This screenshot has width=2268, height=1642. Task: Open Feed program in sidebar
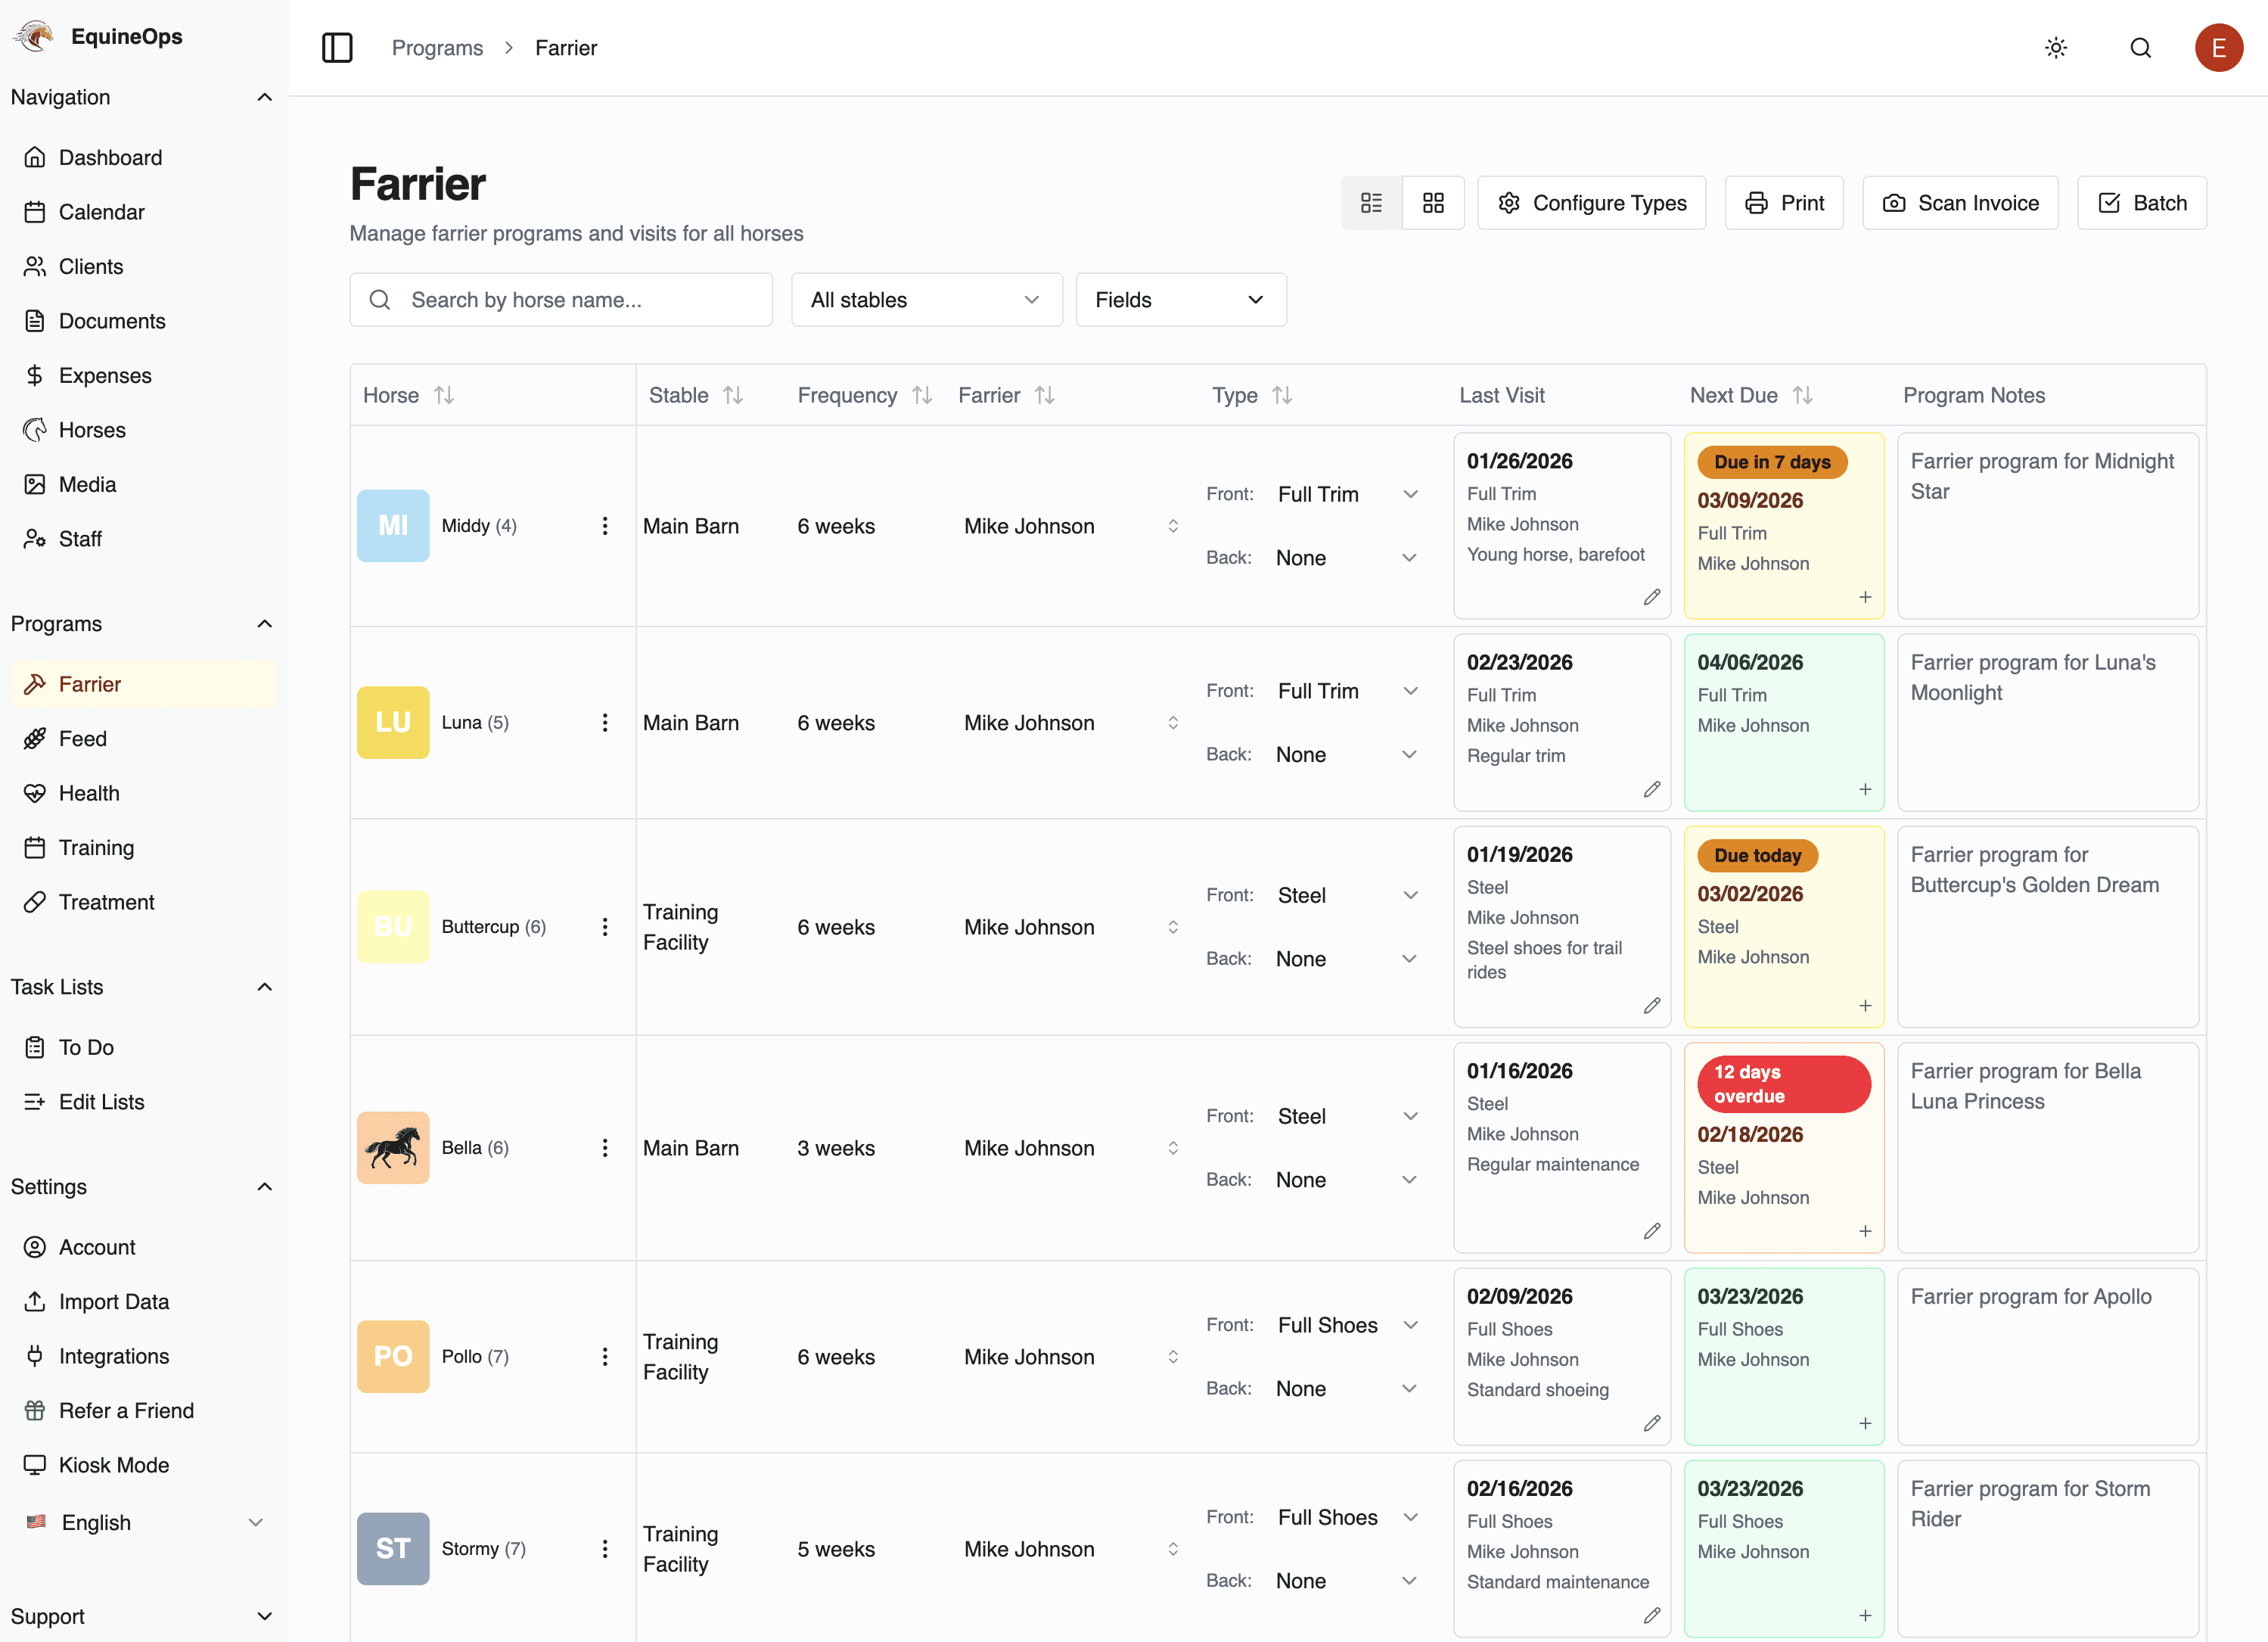point(82,738)
